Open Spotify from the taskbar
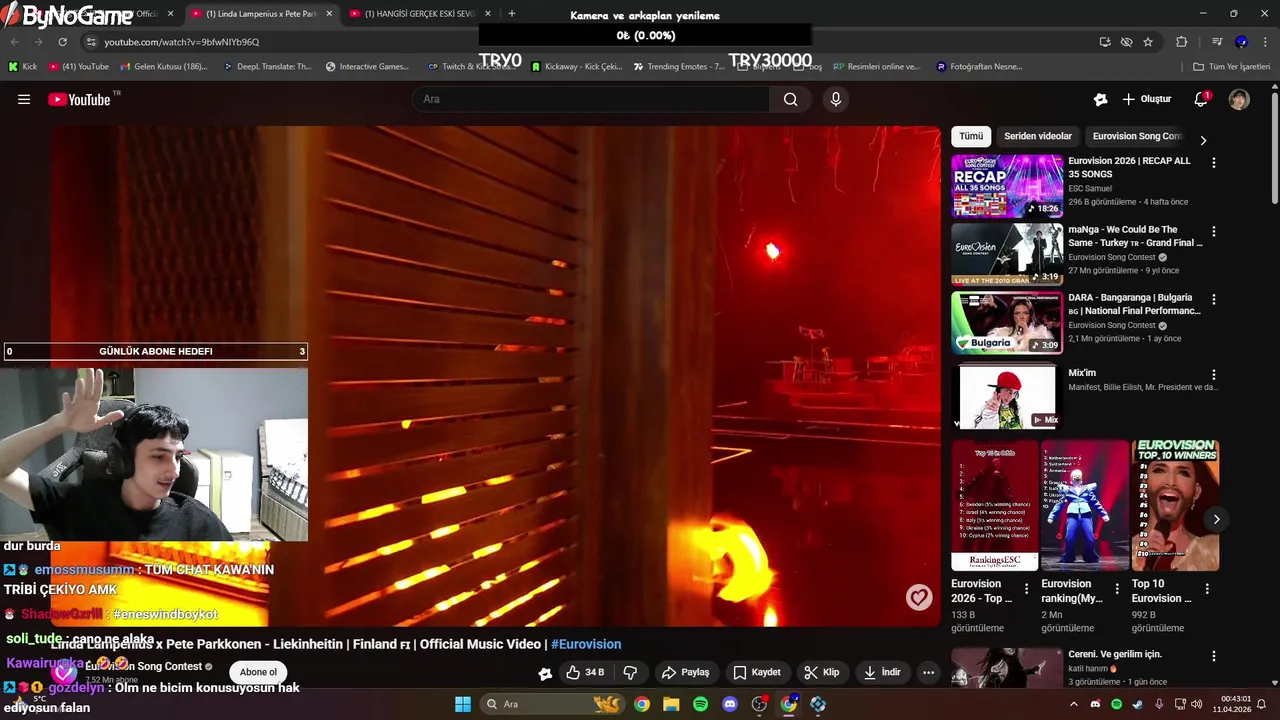The width and height of the screenshot is (1280, 720). tap(700, 704)
